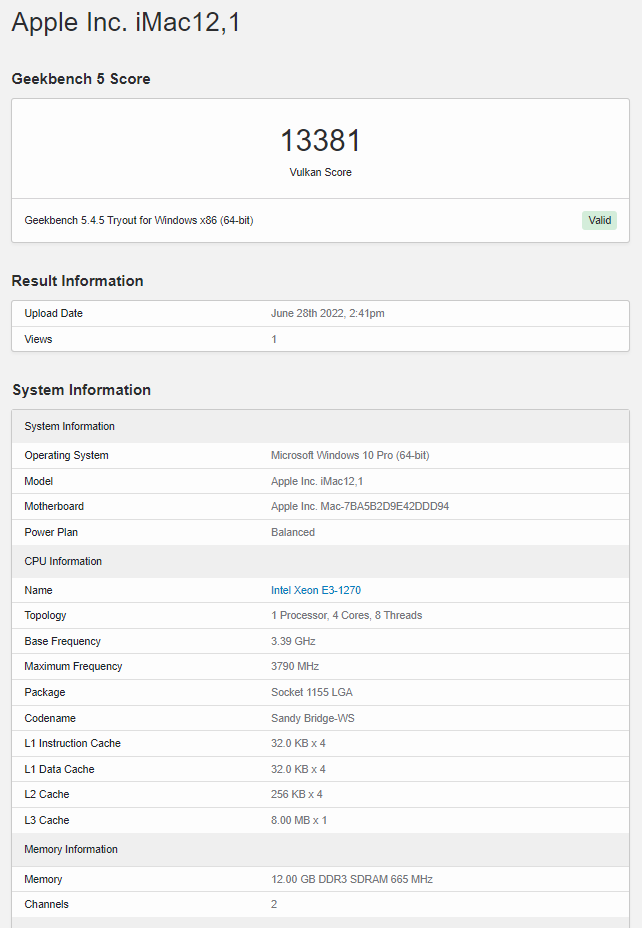Click the Geekbench 5 Score heading
Image resolution: width=642 pixels, height=928 pixels.
coord(81,79)
